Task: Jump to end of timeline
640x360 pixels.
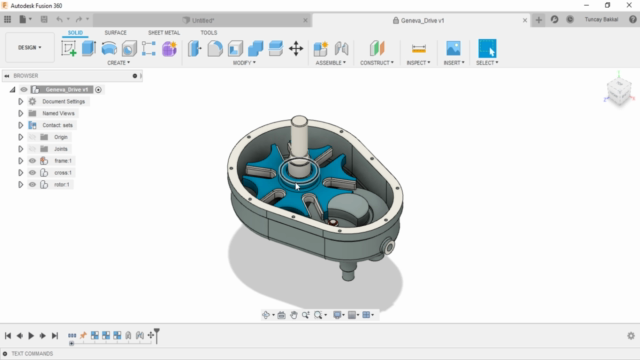Action: coord(55,336)
